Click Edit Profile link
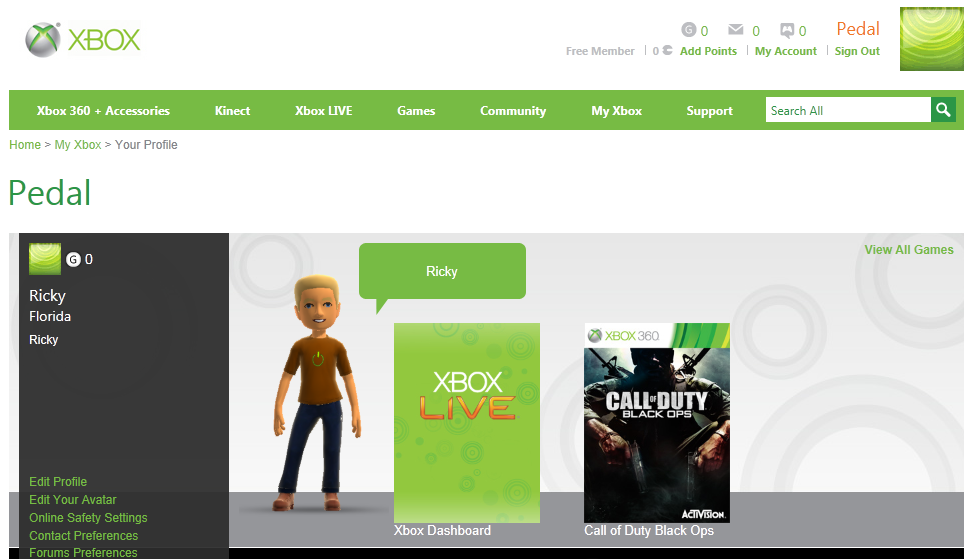This screenshot has width=974, height=559. pos(58,481)
